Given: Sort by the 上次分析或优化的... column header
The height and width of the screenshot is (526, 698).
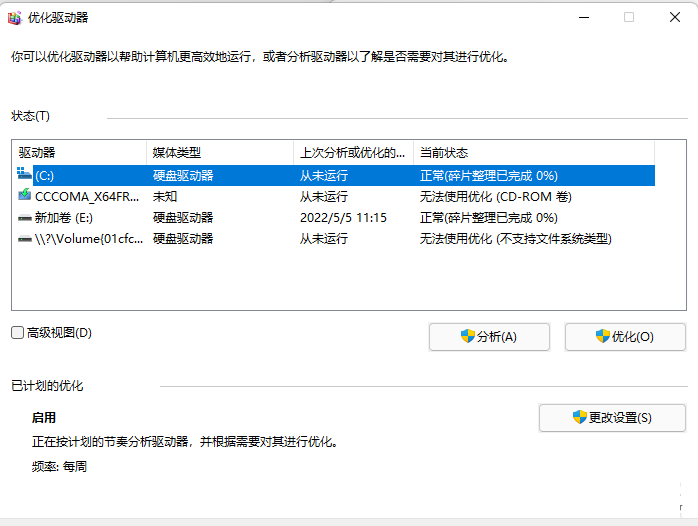Looking at the screenshot, I should (353, 153).
